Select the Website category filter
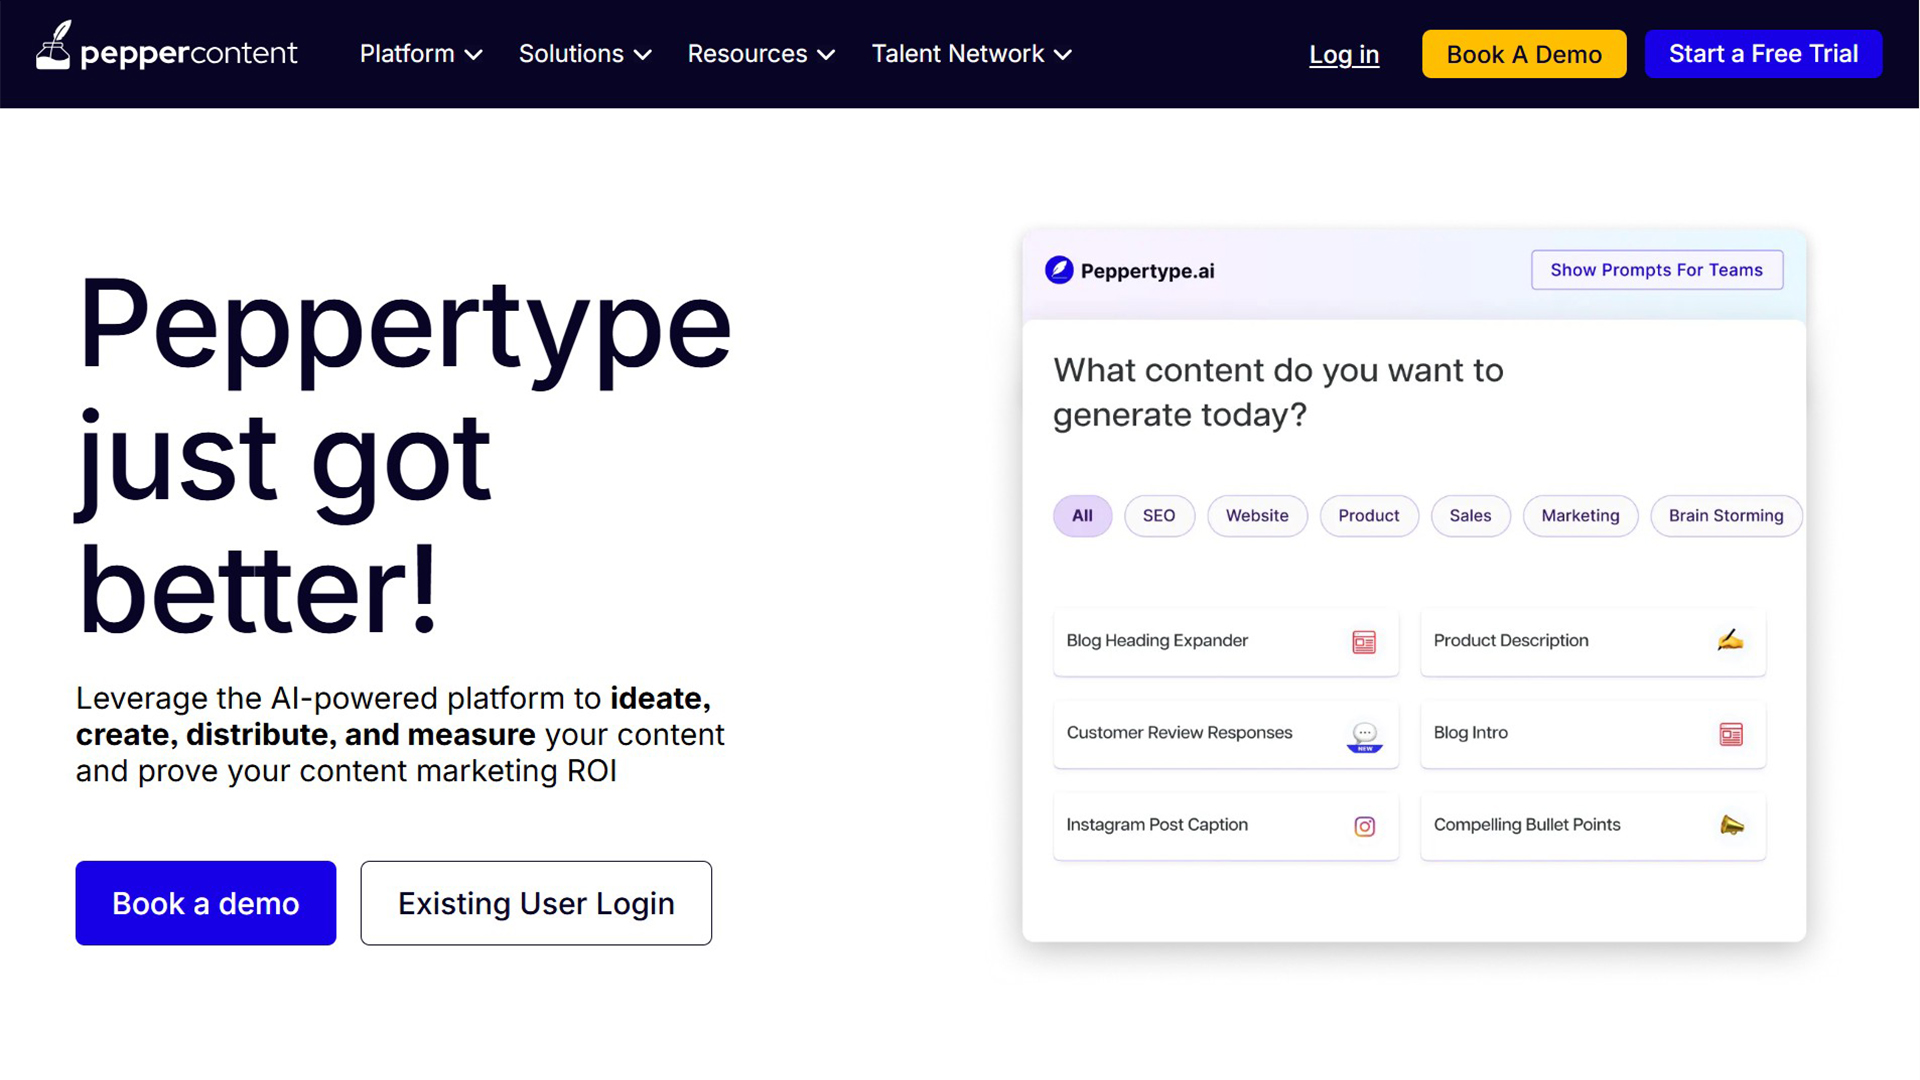1920x1080 pixels. pyautogui.click(x=1257, y=516)
